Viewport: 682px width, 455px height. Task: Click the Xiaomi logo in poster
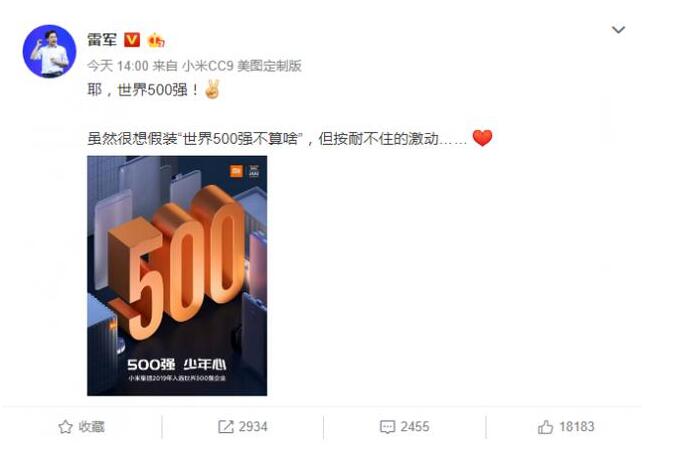(236, 171)
